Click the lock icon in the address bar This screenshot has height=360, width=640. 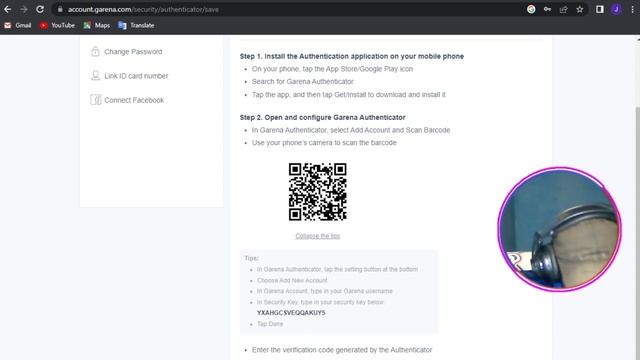point(60,9)
